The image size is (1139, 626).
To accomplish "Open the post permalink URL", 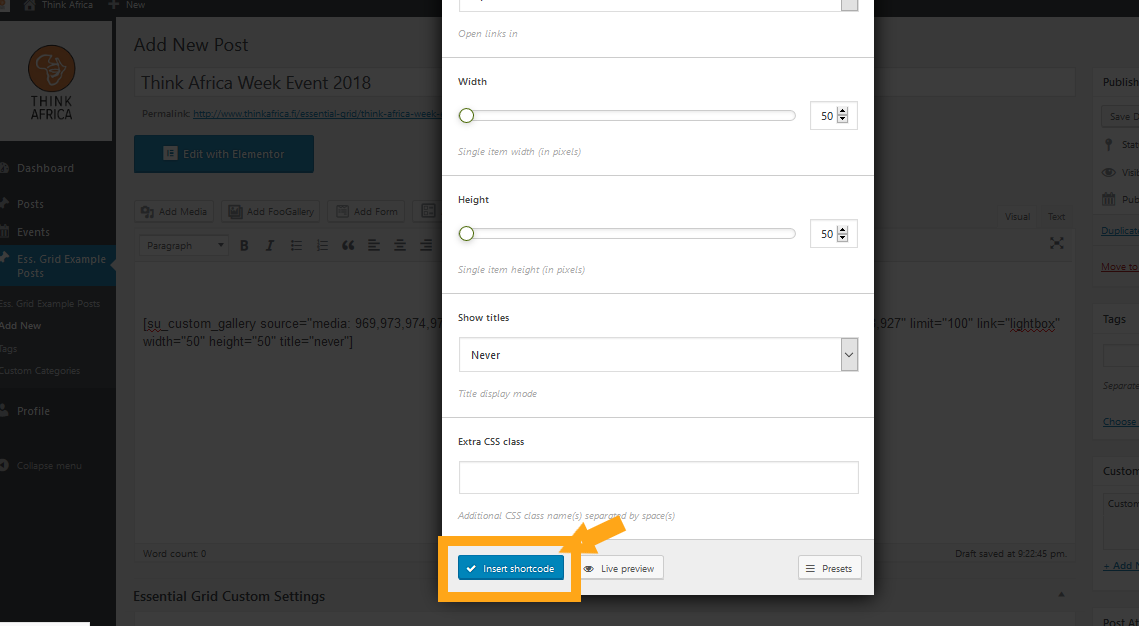I will 317,113.
